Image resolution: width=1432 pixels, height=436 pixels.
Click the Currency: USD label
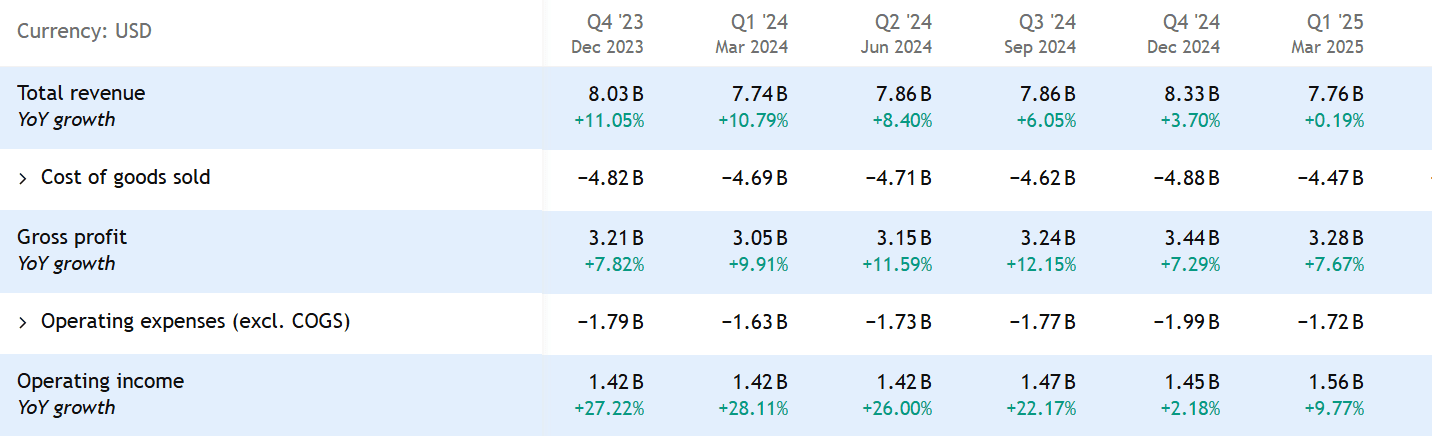coord(84,31)
